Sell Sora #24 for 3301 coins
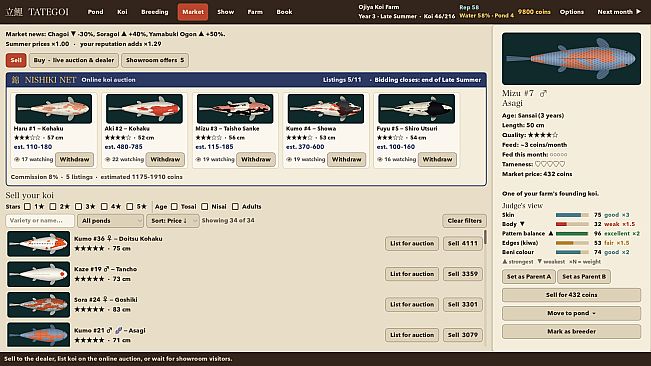 463,305
